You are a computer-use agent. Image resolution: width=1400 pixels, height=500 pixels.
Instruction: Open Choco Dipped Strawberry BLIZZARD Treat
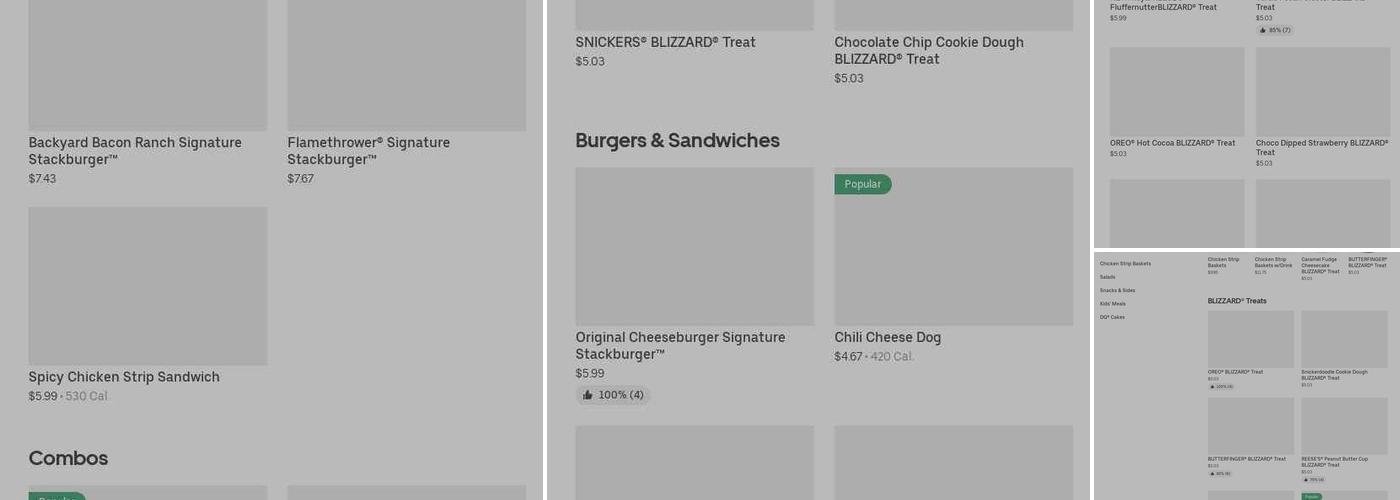(1322, 91)
